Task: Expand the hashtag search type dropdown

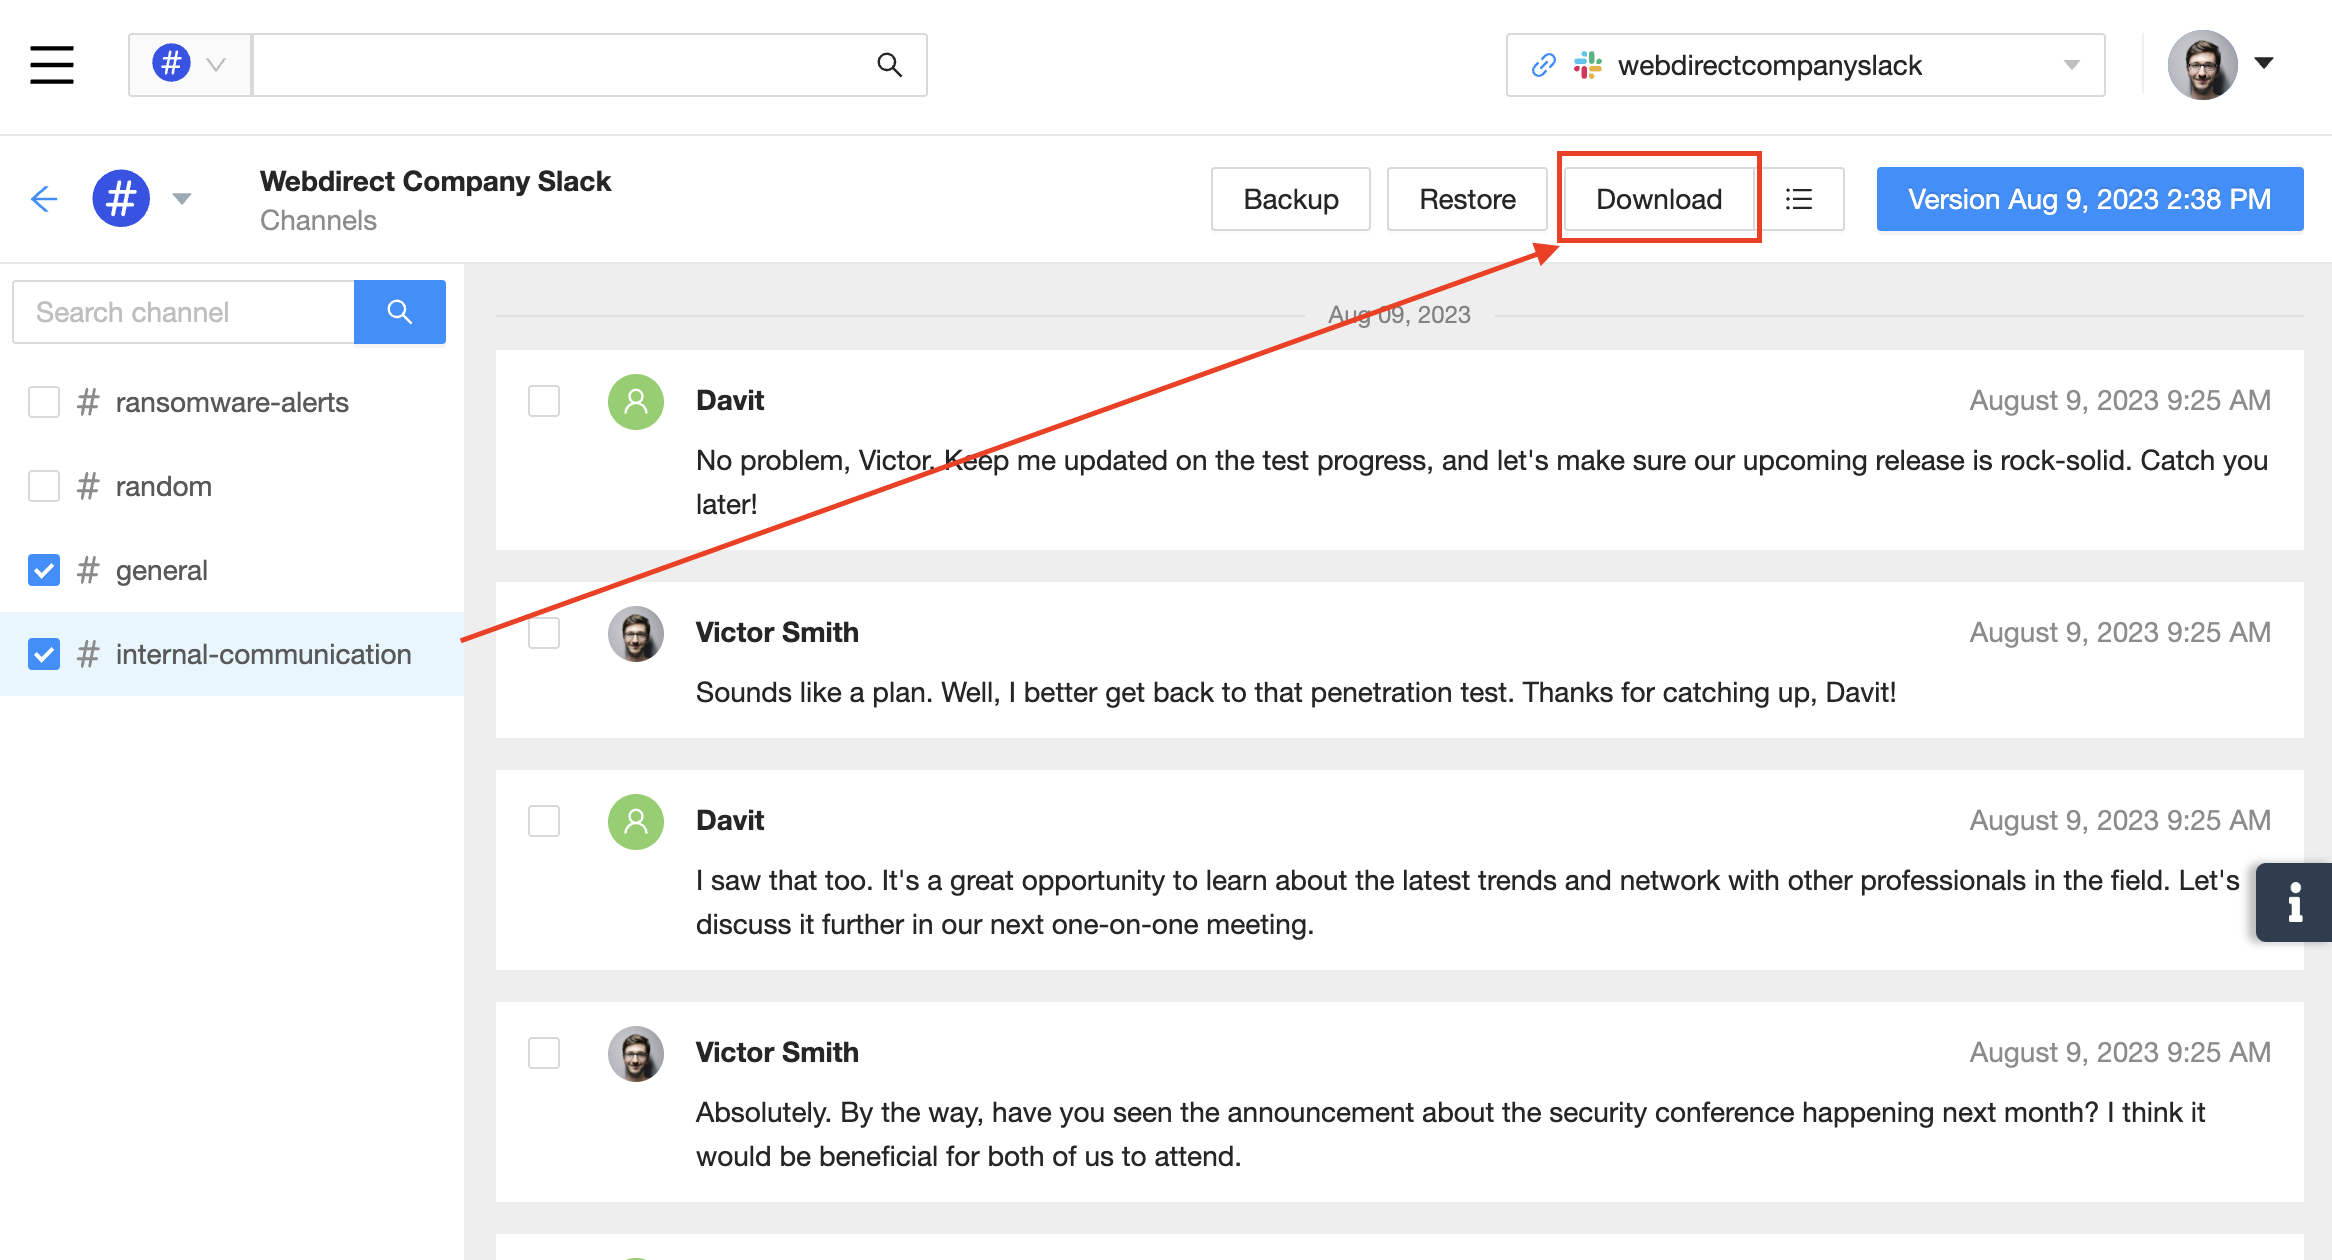Action: [x=215, y=65]
